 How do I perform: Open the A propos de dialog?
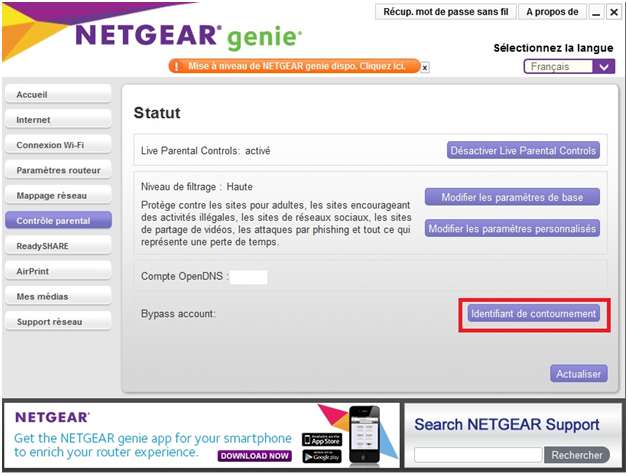552,12
